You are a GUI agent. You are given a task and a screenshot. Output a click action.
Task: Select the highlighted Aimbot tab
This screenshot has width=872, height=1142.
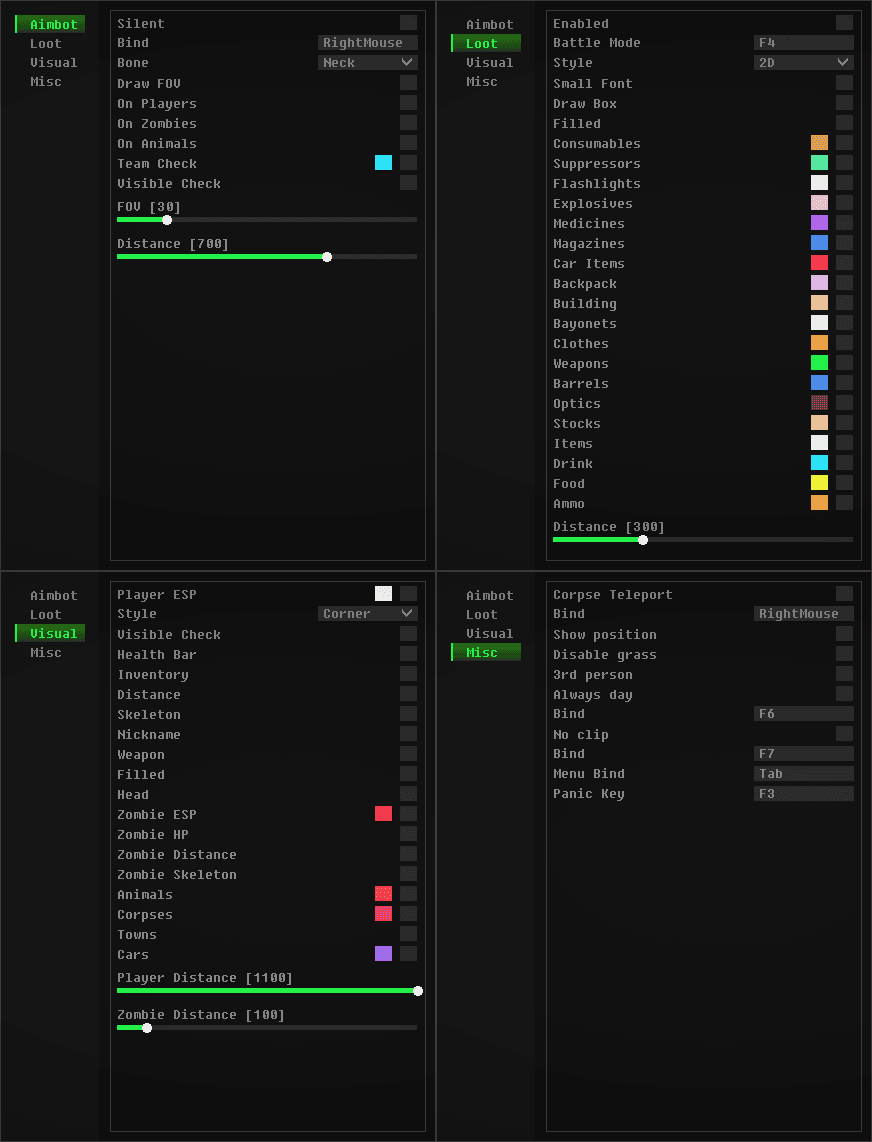52,24
